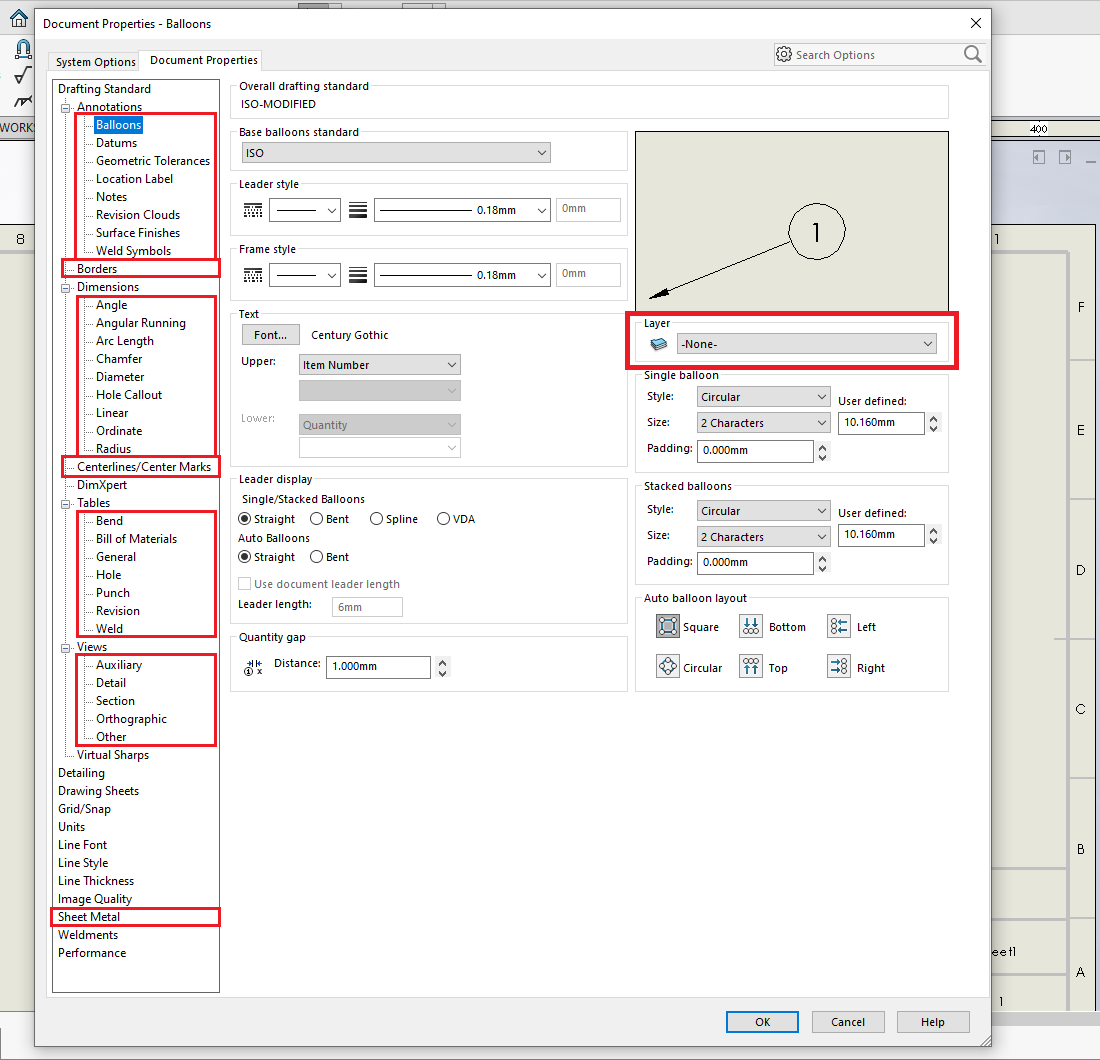Image resolution: width=1100 pixels, height=1060 pixels.
Task: Open the Base balloons standard ISO dropdown
Action: click(x=397, y=153)
